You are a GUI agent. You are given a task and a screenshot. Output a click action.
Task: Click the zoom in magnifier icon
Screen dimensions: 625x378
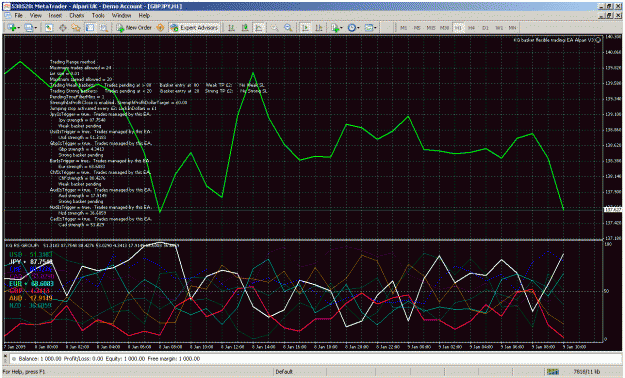click(275, 28)
